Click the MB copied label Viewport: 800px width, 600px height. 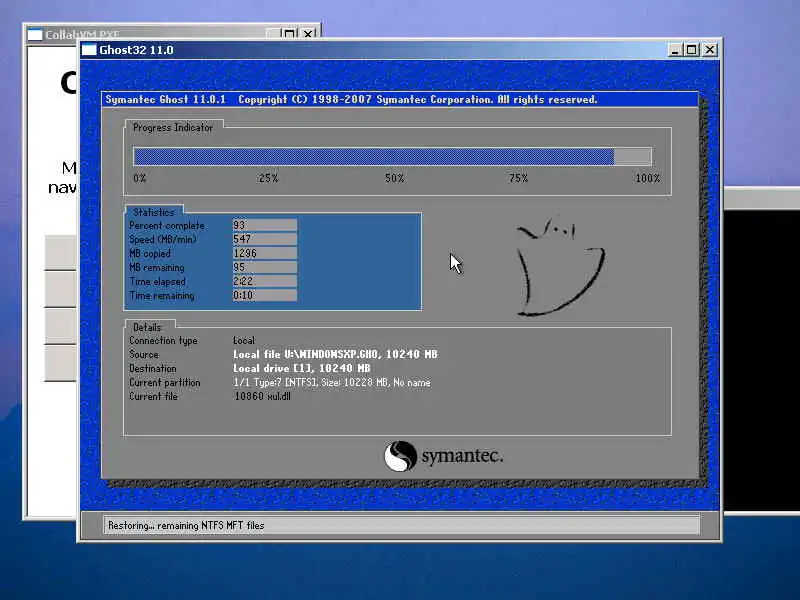(x=149, y=254)
